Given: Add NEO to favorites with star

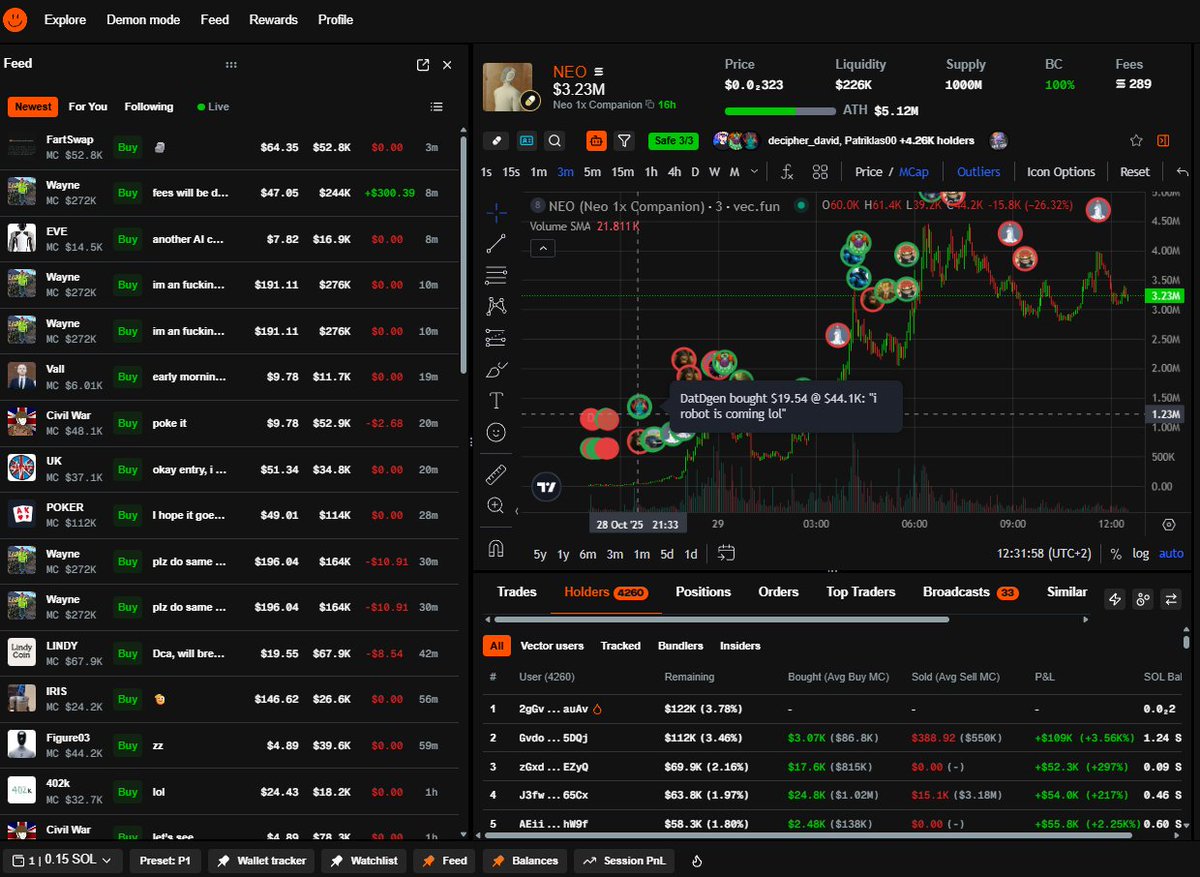Looking at the screenshot, I should [x=1136, y=141].
